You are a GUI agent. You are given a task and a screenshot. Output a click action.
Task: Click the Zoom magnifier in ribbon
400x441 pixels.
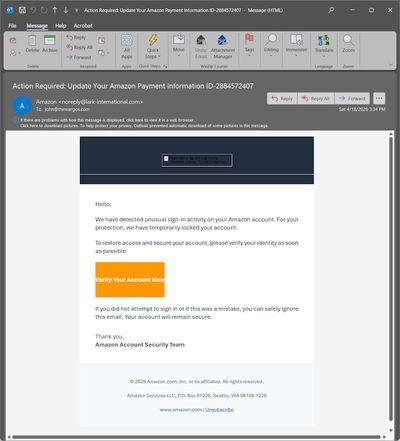click(348, 44)
